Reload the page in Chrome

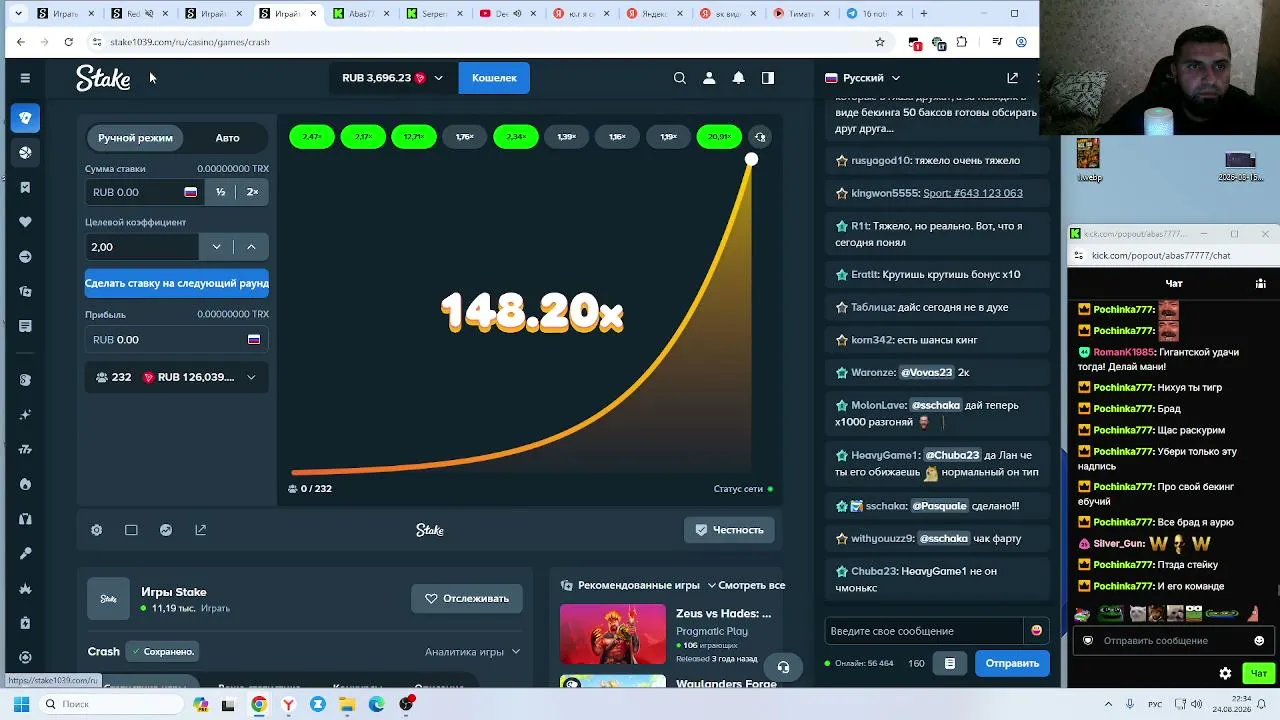[x=68, y=42]
